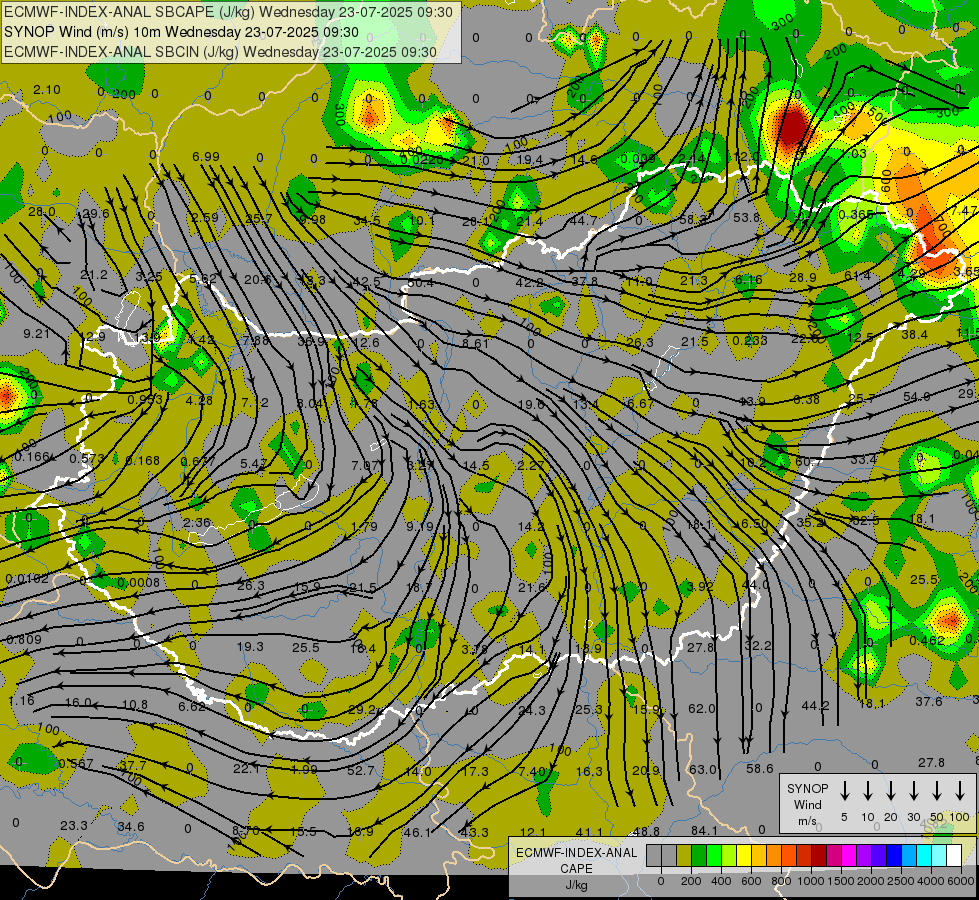Viewport: 979px width, 900px height.
Task: Click the map value 37.7
Action: point(132,765)
